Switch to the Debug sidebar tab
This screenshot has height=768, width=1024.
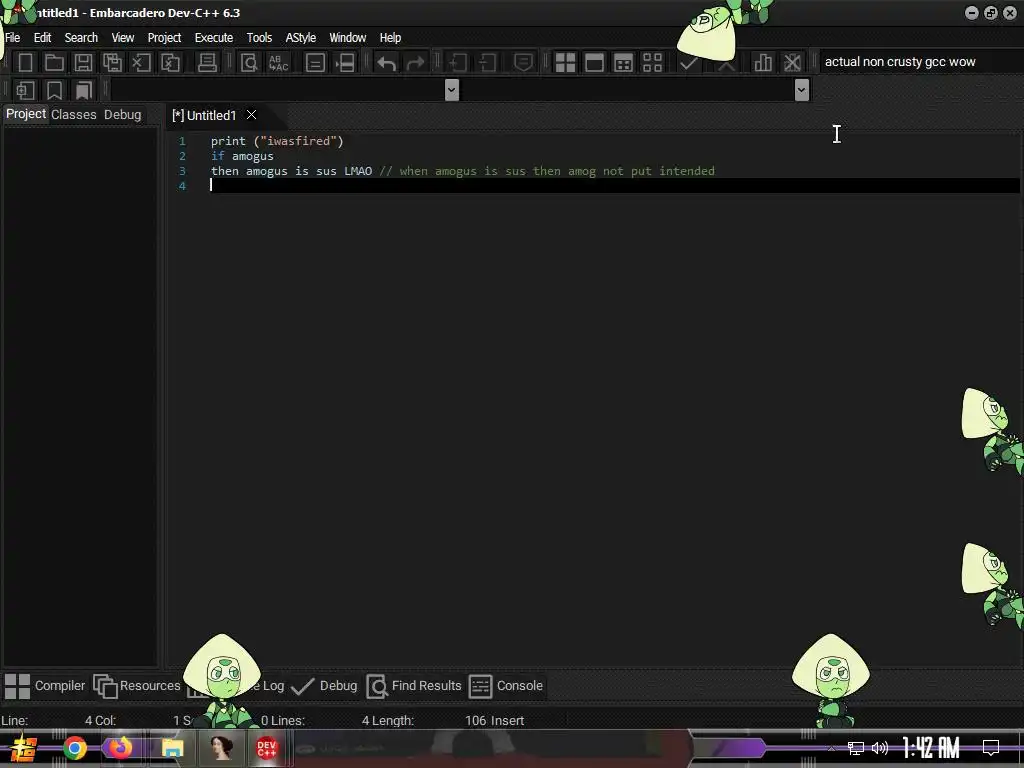(123, 115)
